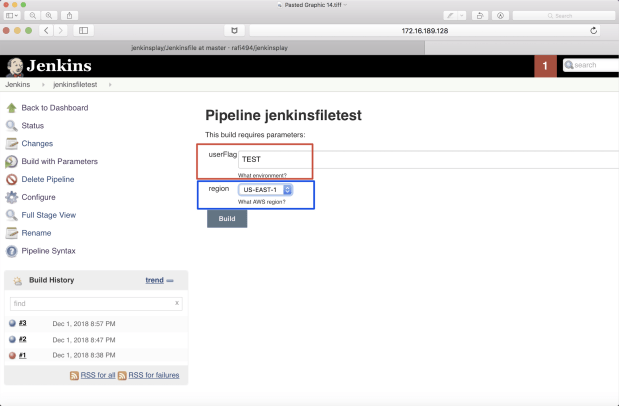Screen dimensions: 619x406
Task: Open the Full Stage View link
Action: pos(49,215)
